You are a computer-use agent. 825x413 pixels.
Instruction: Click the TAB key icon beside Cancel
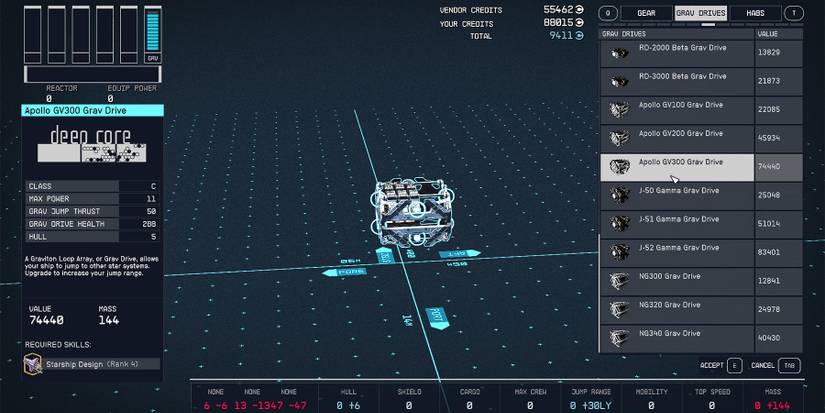[789, 365]
